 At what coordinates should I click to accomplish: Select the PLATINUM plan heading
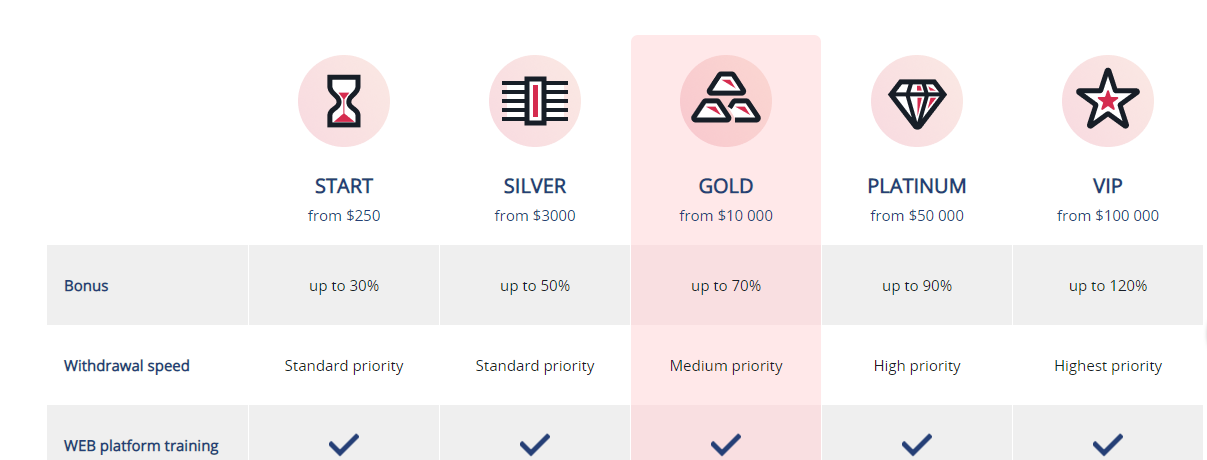917,186
